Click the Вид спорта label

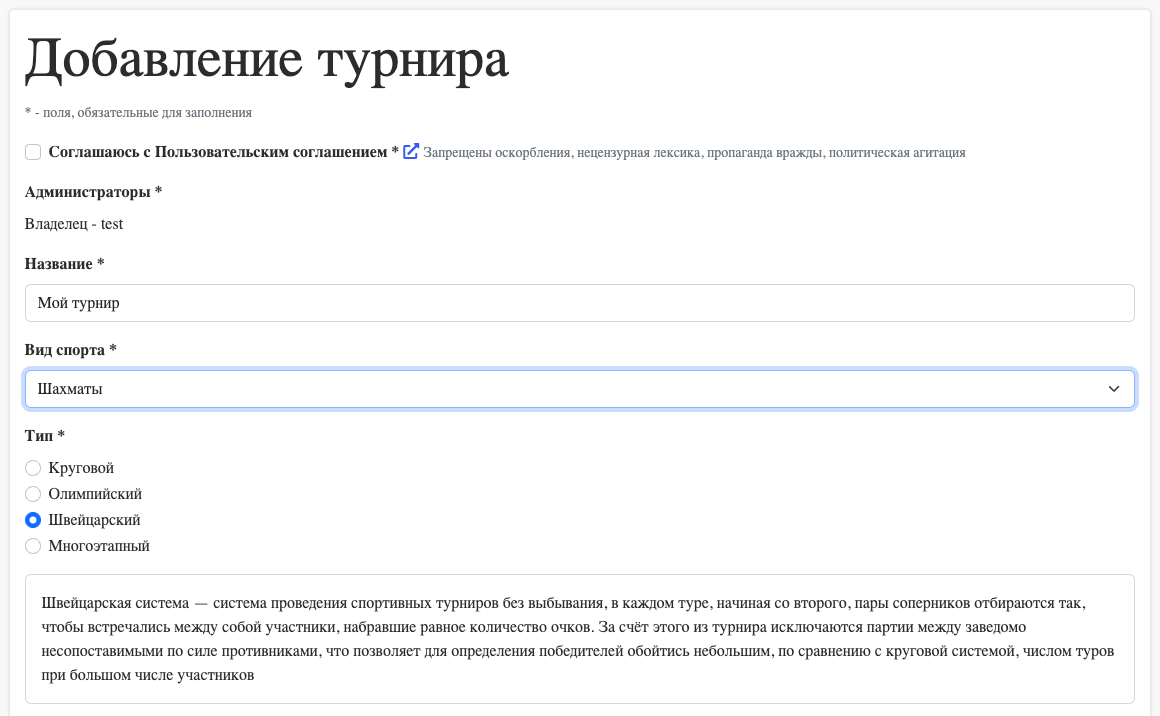pyautogui.click(x=70, y=350)
